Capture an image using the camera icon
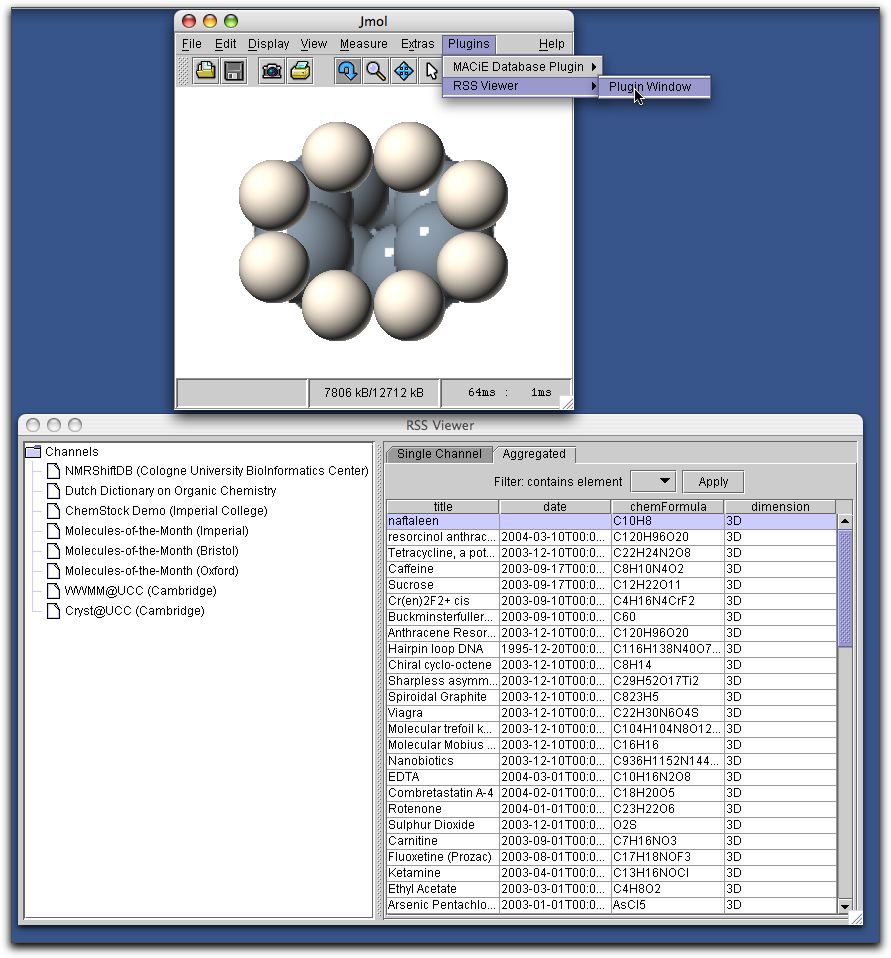This screenshot has width=891, height=958. coord(271,70)
